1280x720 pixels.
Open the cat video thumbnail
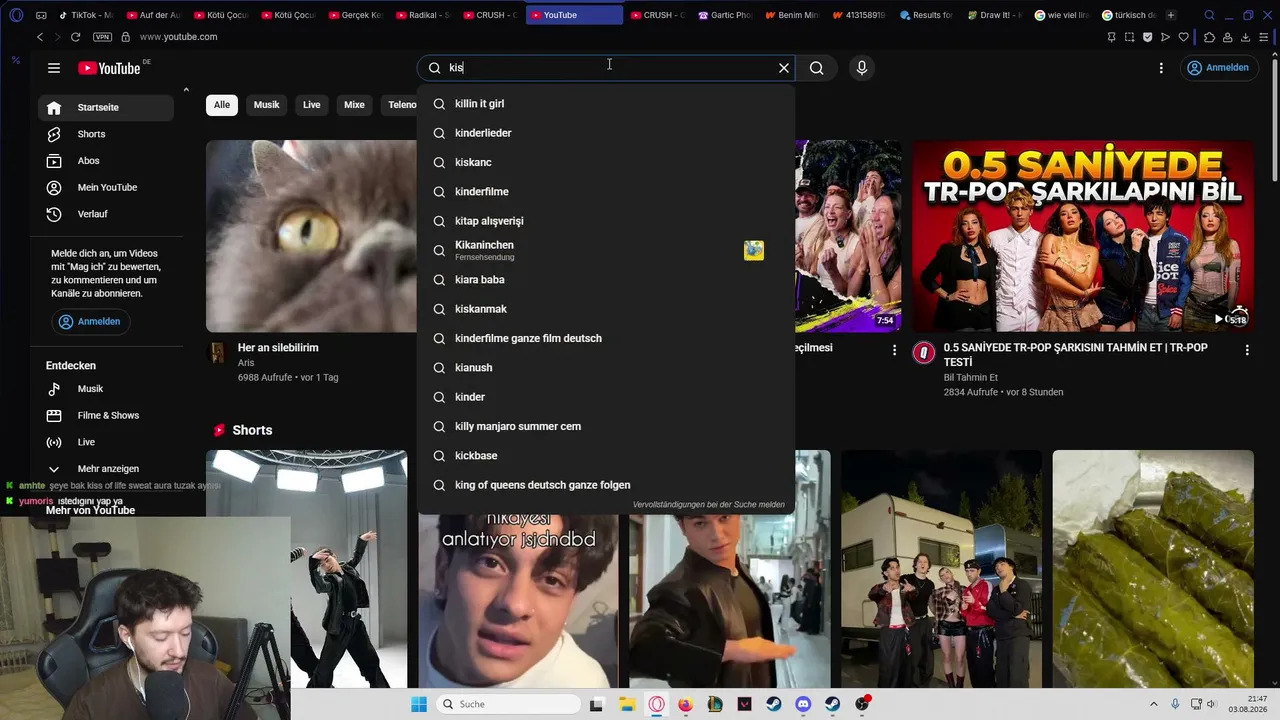tap(311, 236)
